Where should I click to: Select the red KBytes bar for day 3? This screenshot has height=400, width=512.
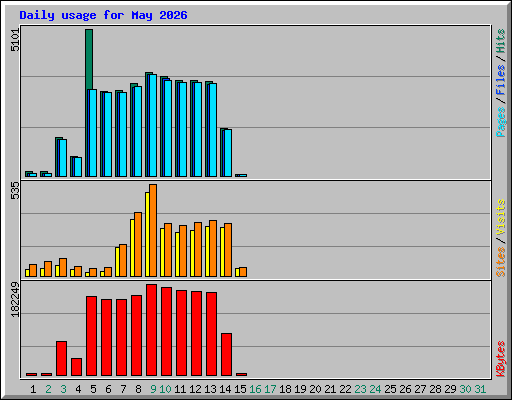[61, 358]
